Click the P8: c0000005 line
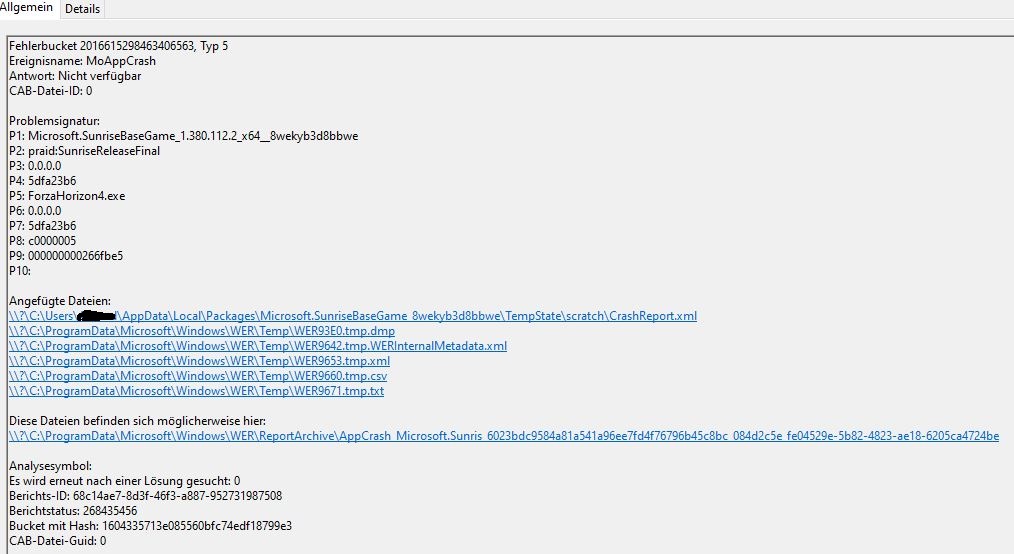The image size is (1014, 554). tap(43, 240)
